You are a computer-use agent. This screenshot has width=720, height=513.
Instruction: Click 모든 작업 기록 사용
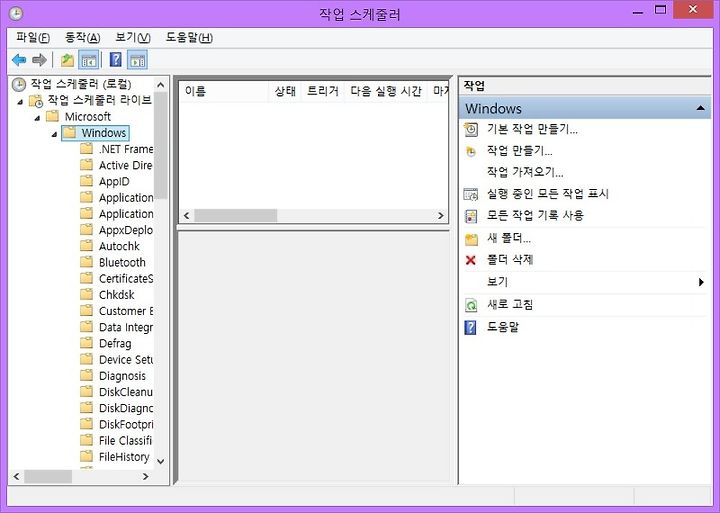(x=535, y=215)
